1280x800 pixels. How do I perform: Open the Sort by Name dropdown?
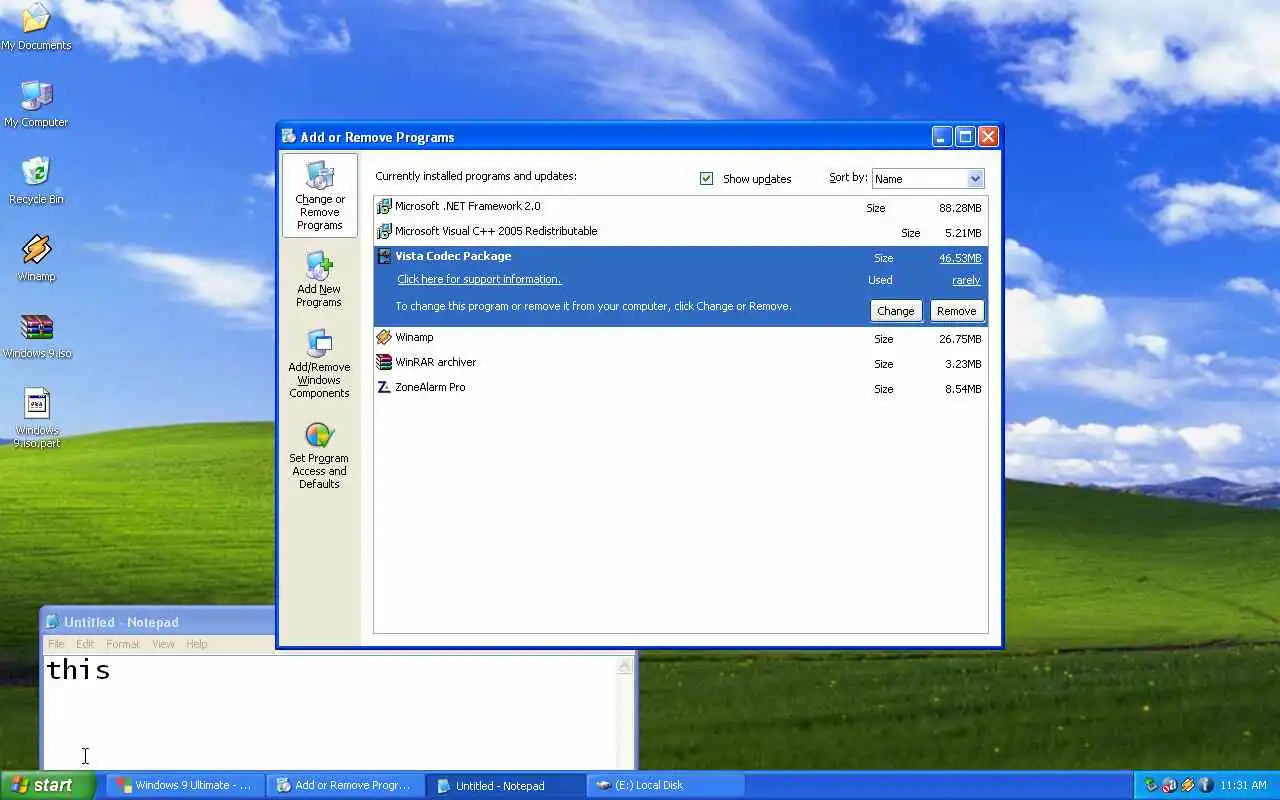pos(928,179)
